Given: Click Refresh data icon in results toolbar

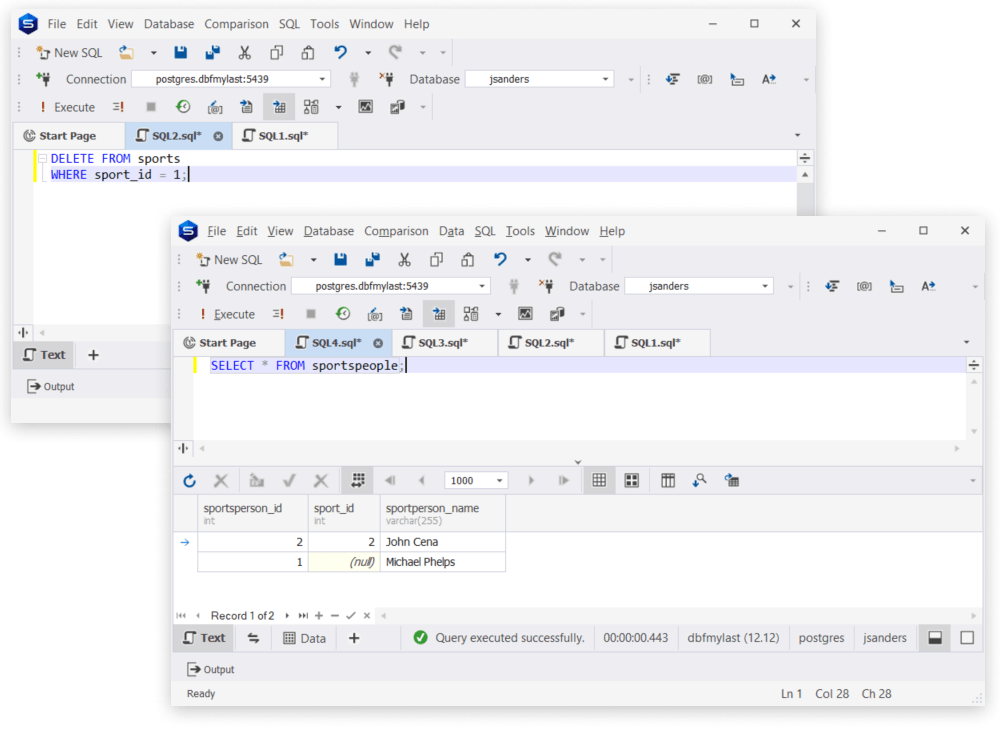Looking at the screenshot, I should click(189, 481).
